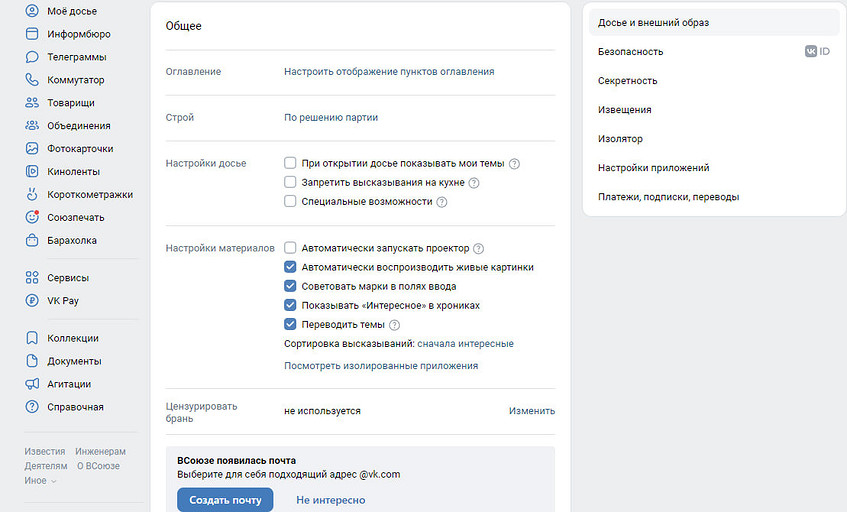Dismiss mail offer with Не интересно
The height and width of the screenshot is (512, 847).
click(x=330, y=500)
